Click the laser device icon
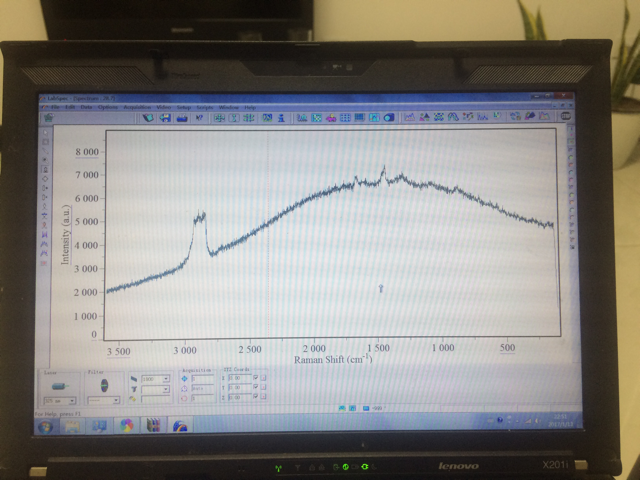This screenshot has width=640, height=480. click(60, 386)
